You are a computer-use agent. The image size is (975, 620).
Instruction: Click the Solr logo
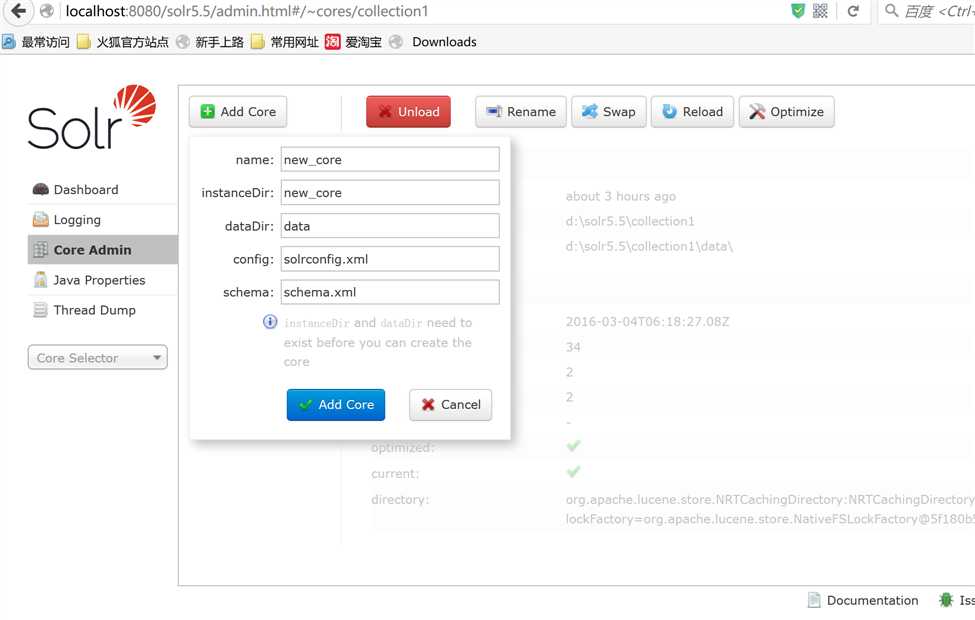pyautogui.click(x=92, y=117)
